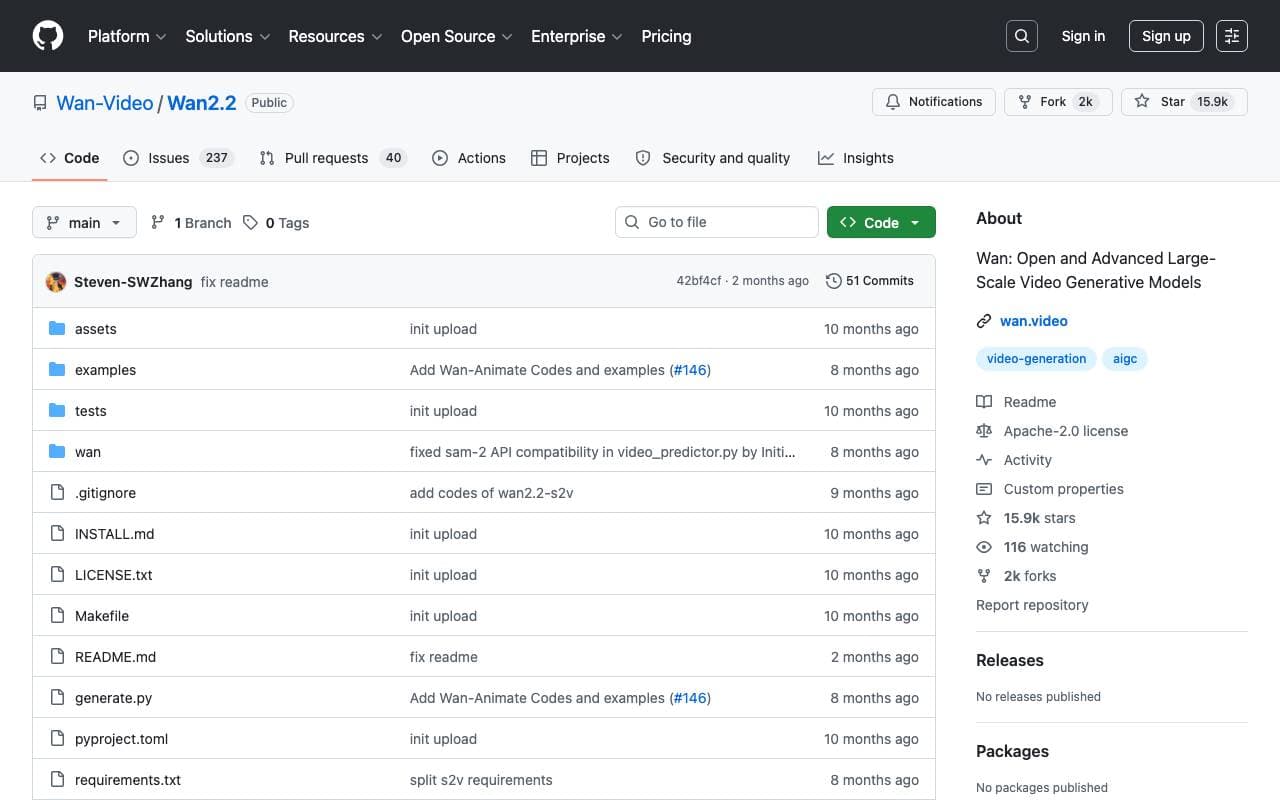Screen dimensions: 1280x800
Task: Open the Wan-Video organization link
Action: (x=105, y=103)
